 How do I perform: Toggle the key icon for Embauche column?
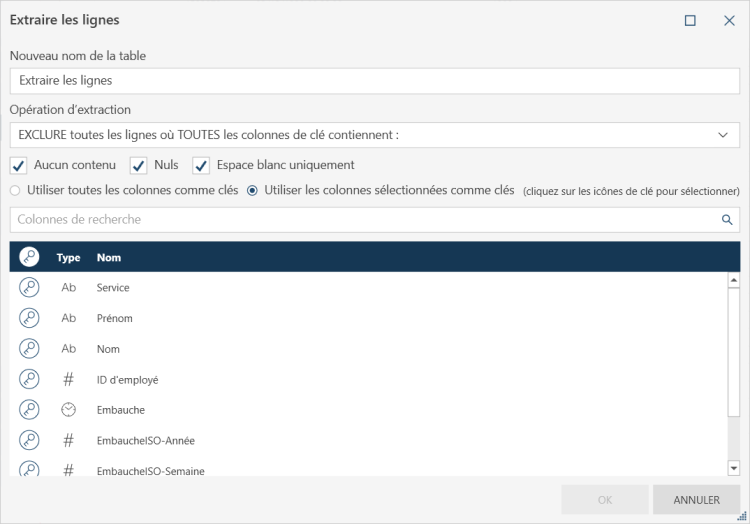click(29, 410)
